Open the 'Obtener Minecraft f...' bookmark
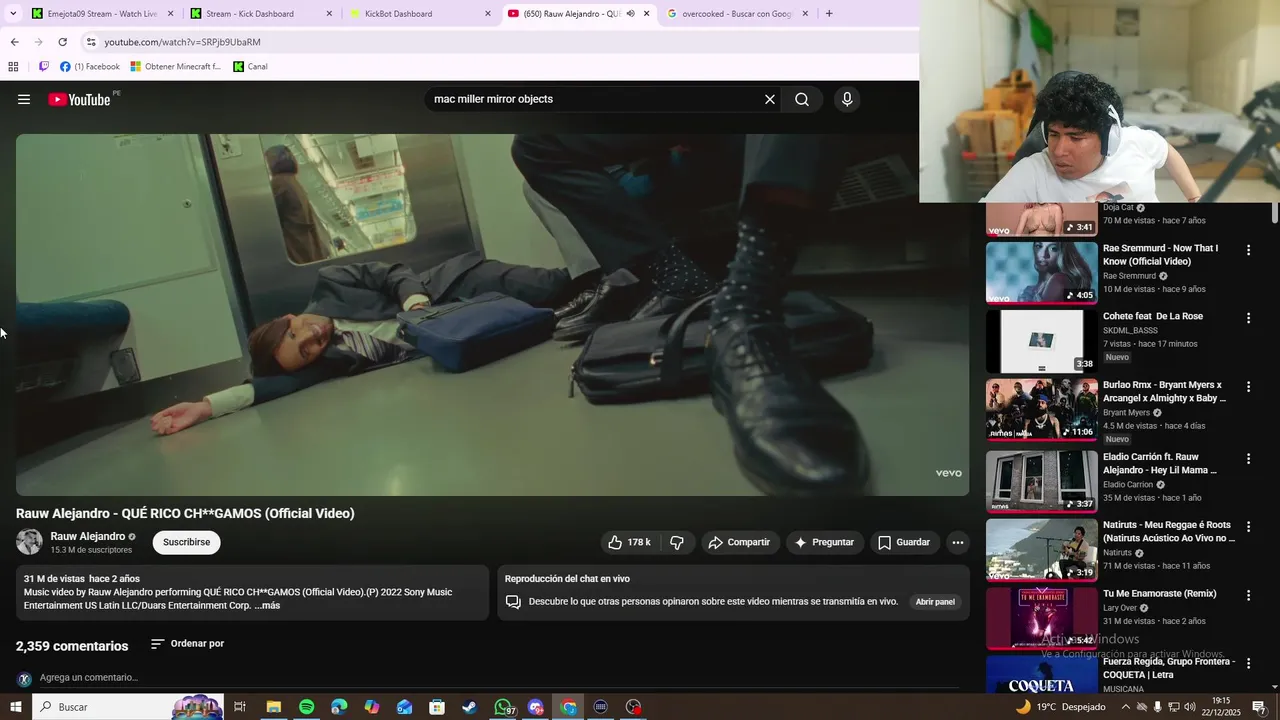Viewport: 1280px width, 720px height. (x=176, y=67)
